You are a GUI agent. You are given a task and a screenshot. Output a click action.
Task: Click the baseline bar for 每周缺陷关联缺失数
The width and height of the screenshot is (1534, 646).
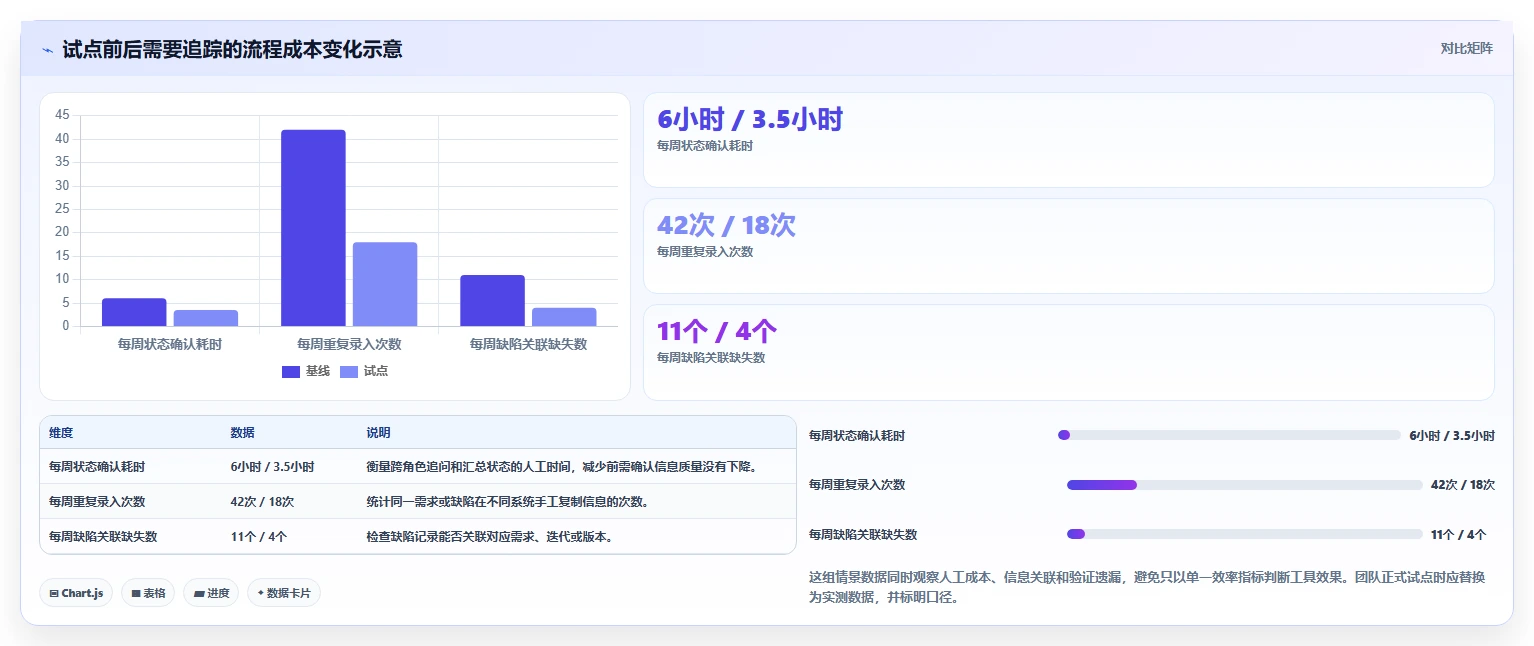pos(492,300)
